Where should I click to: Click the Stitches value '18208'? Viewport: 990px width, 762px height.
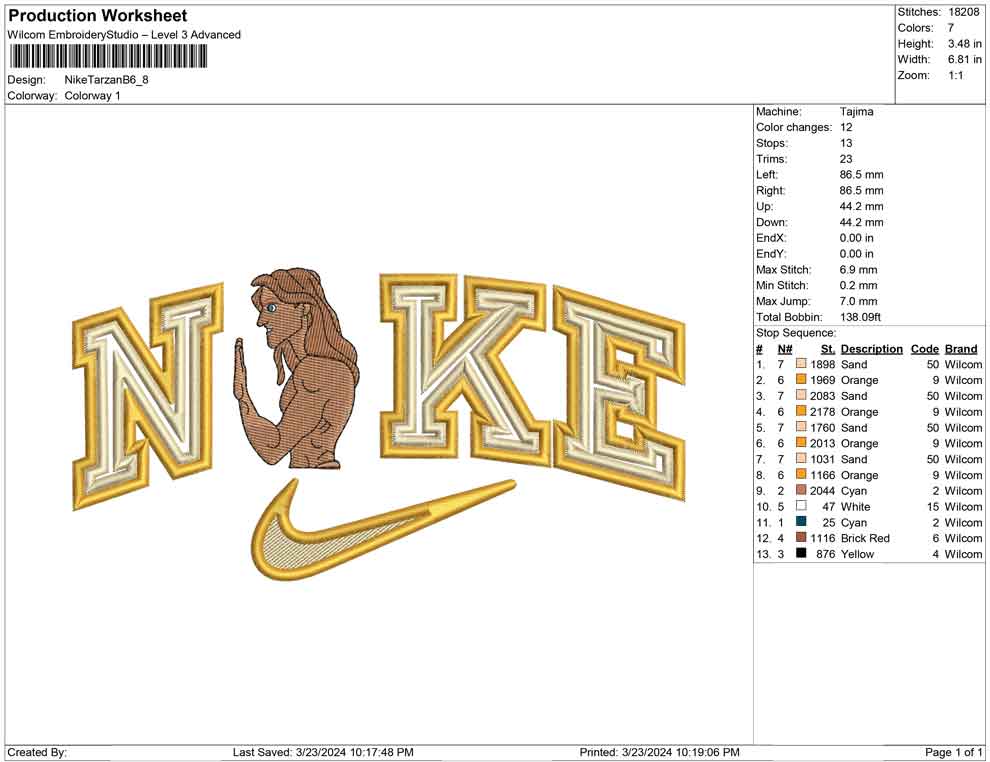tap(963, 12)
